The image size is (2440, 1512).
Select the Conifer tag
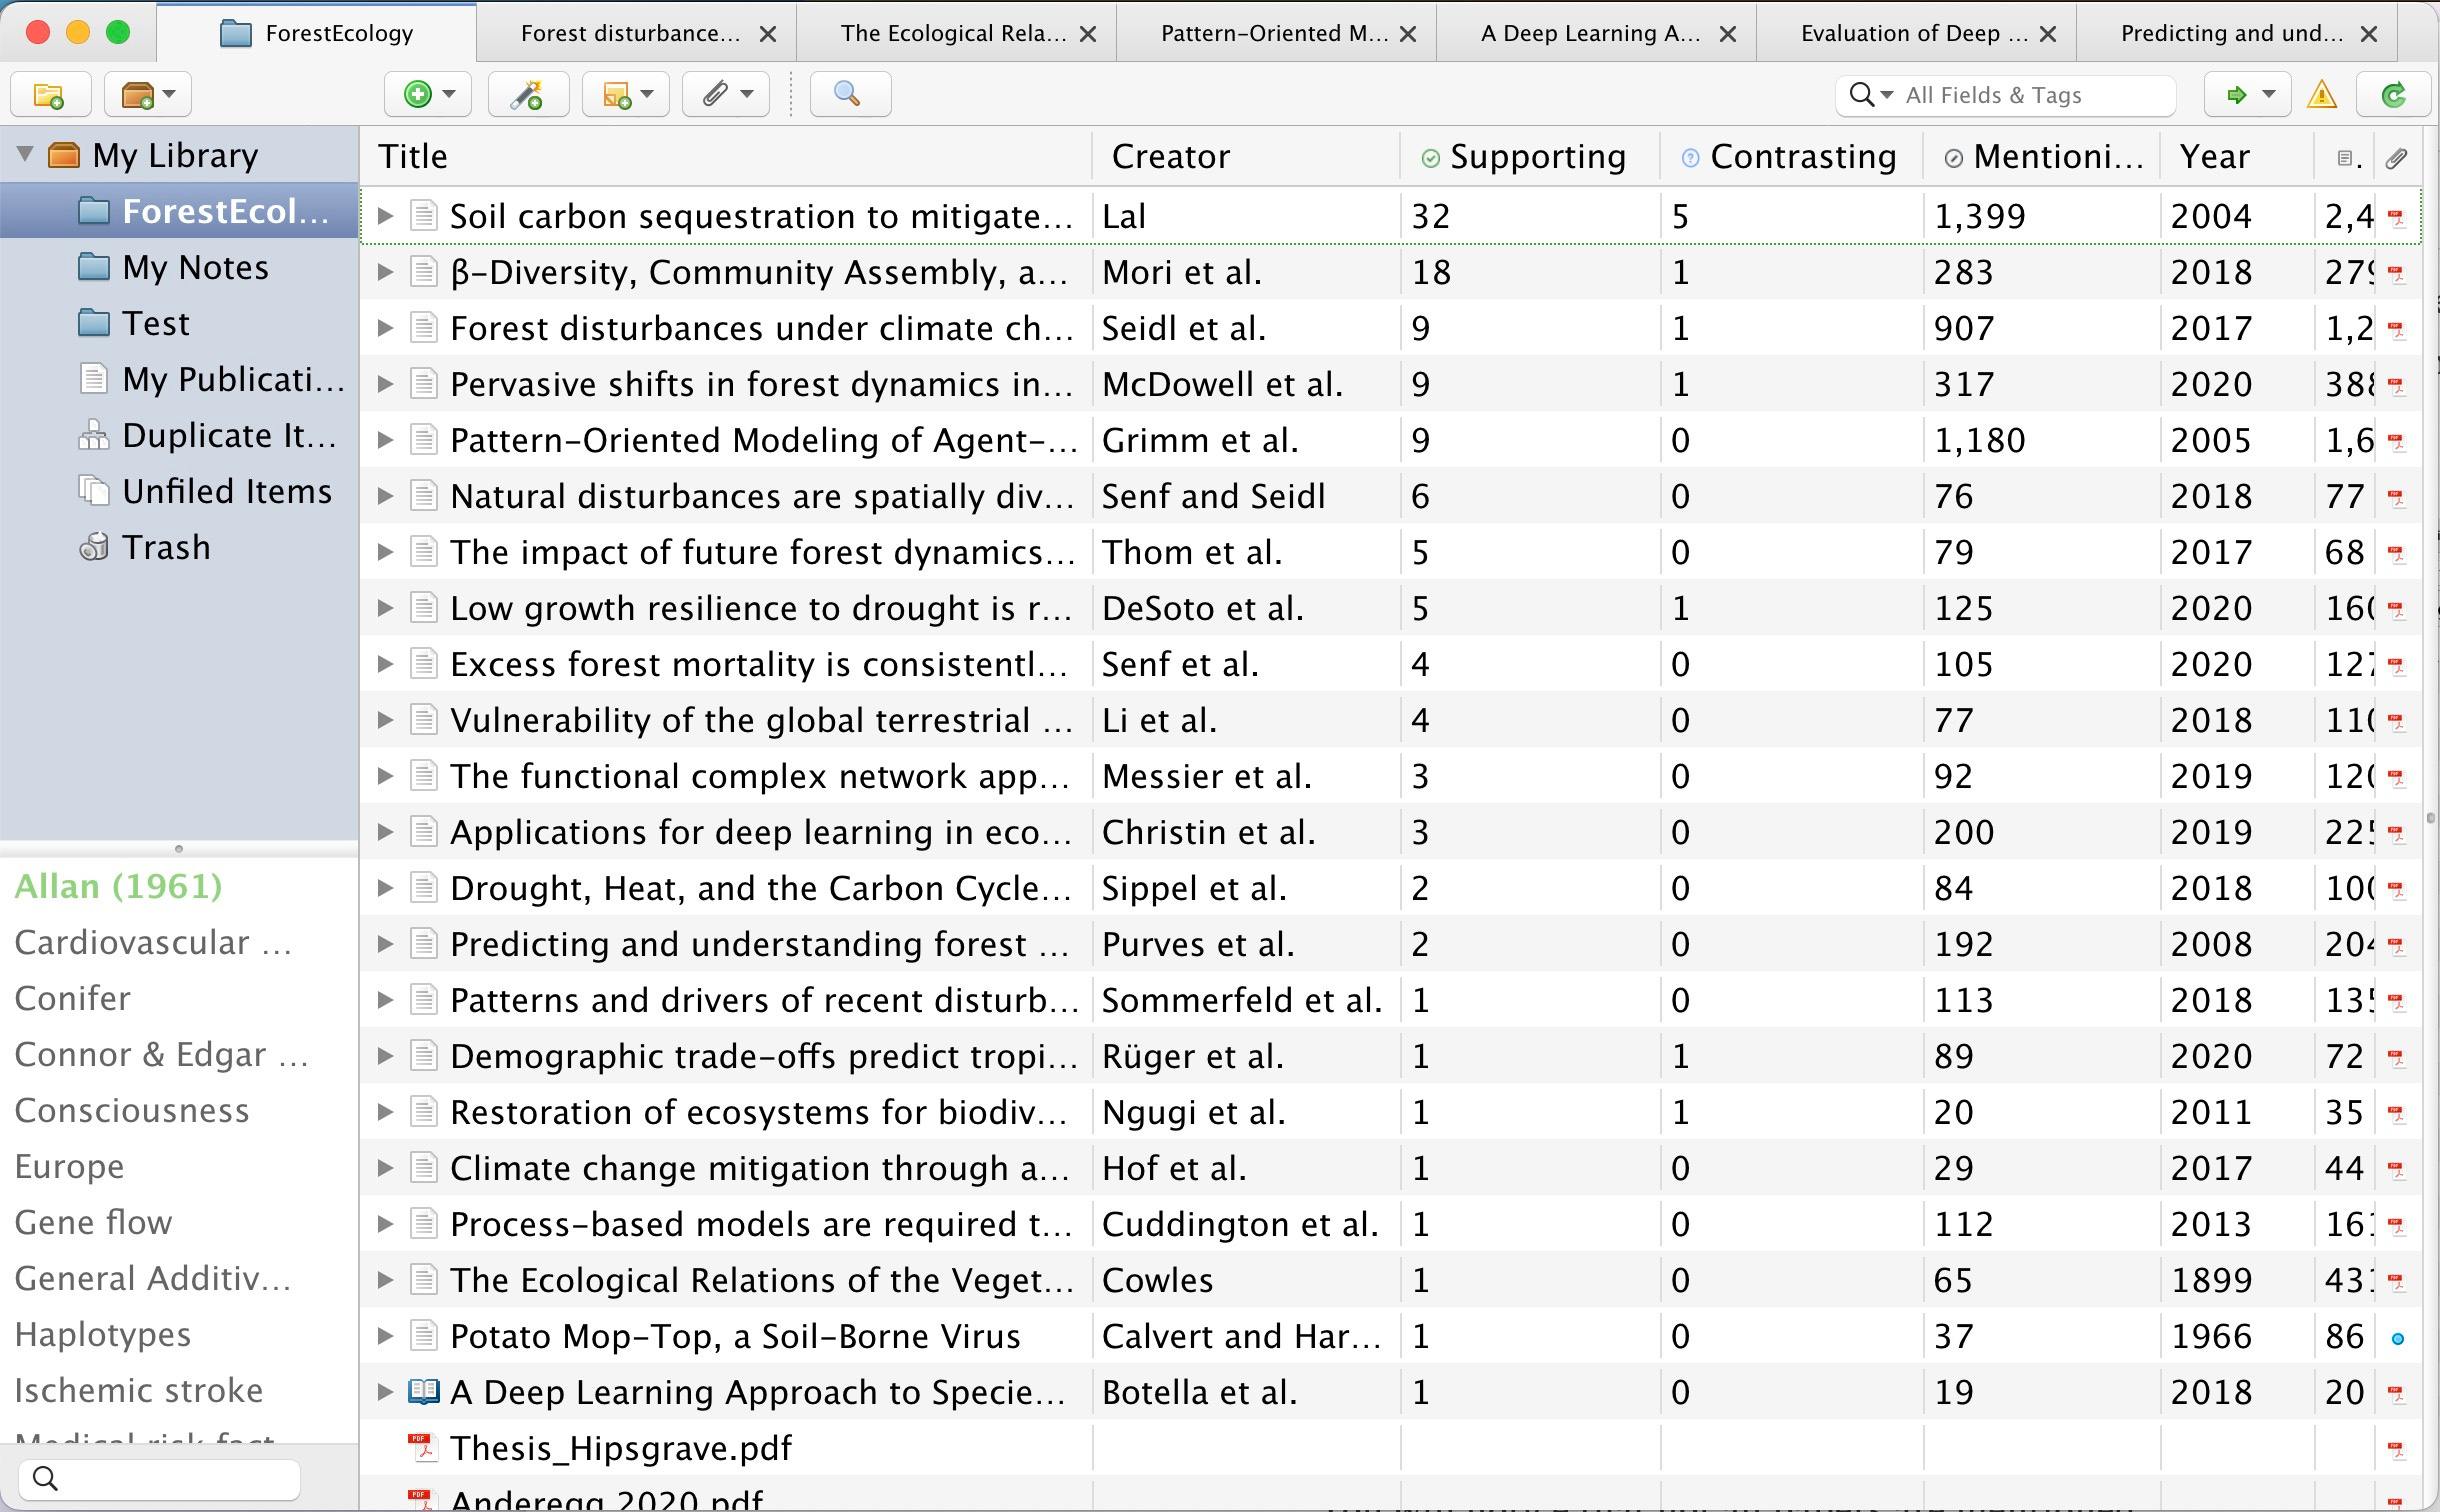[72, 998]
